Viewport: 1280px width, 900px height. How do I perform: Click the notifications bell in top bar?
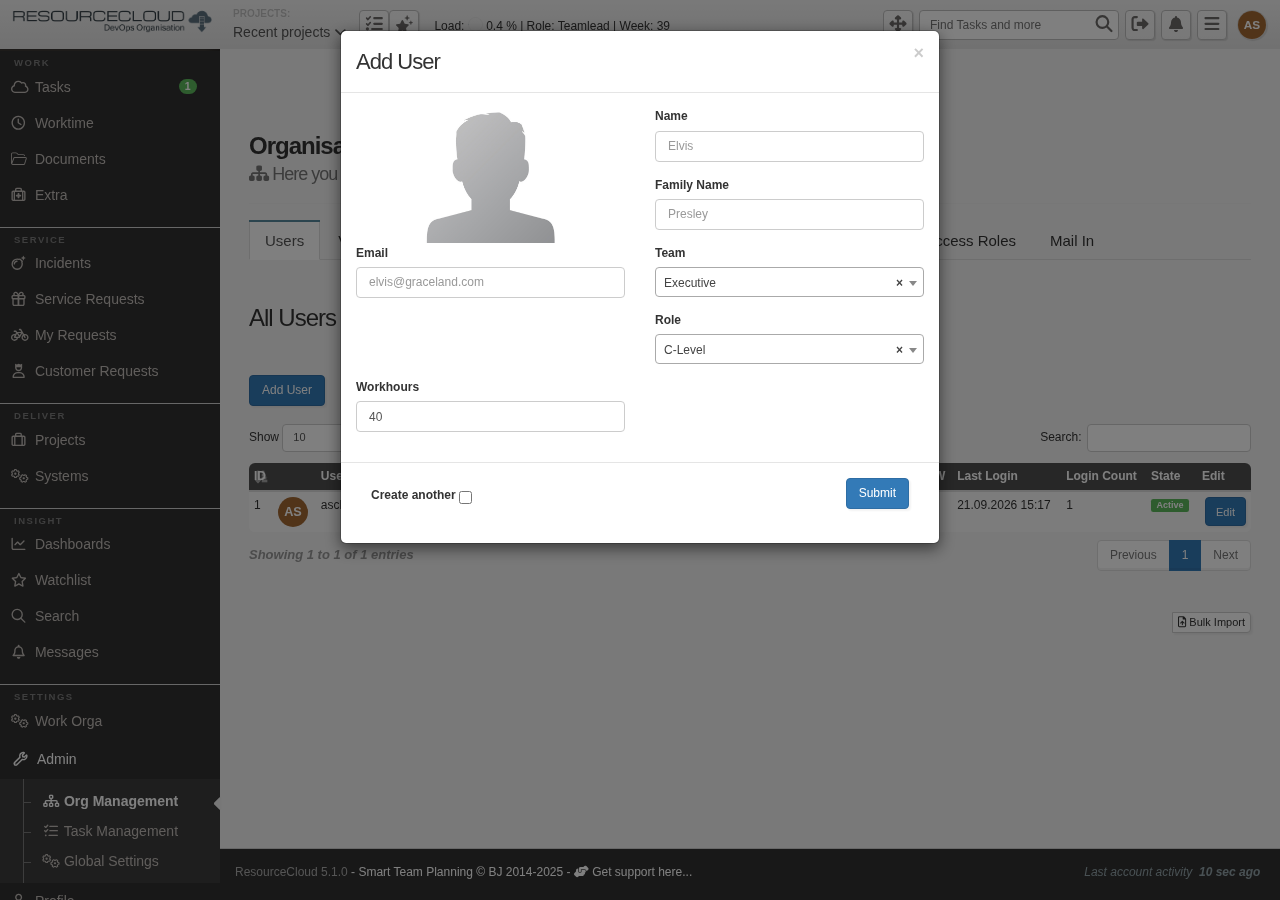(x=1176, y=25)
